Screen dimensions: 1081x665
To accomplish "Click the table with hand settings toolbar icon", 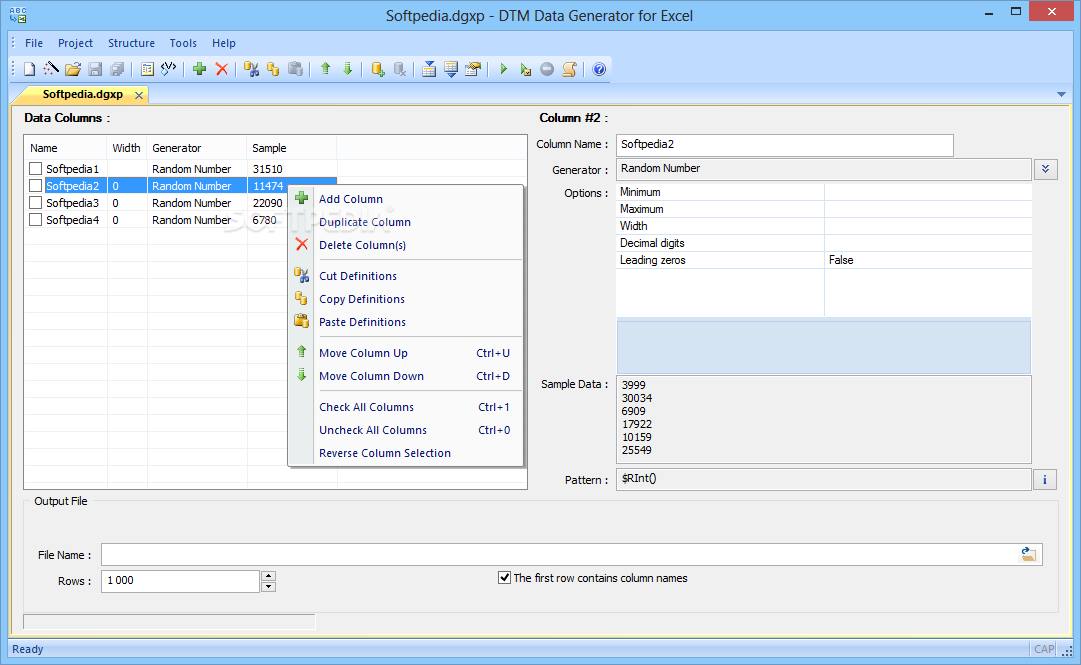I will coord(473,69).
